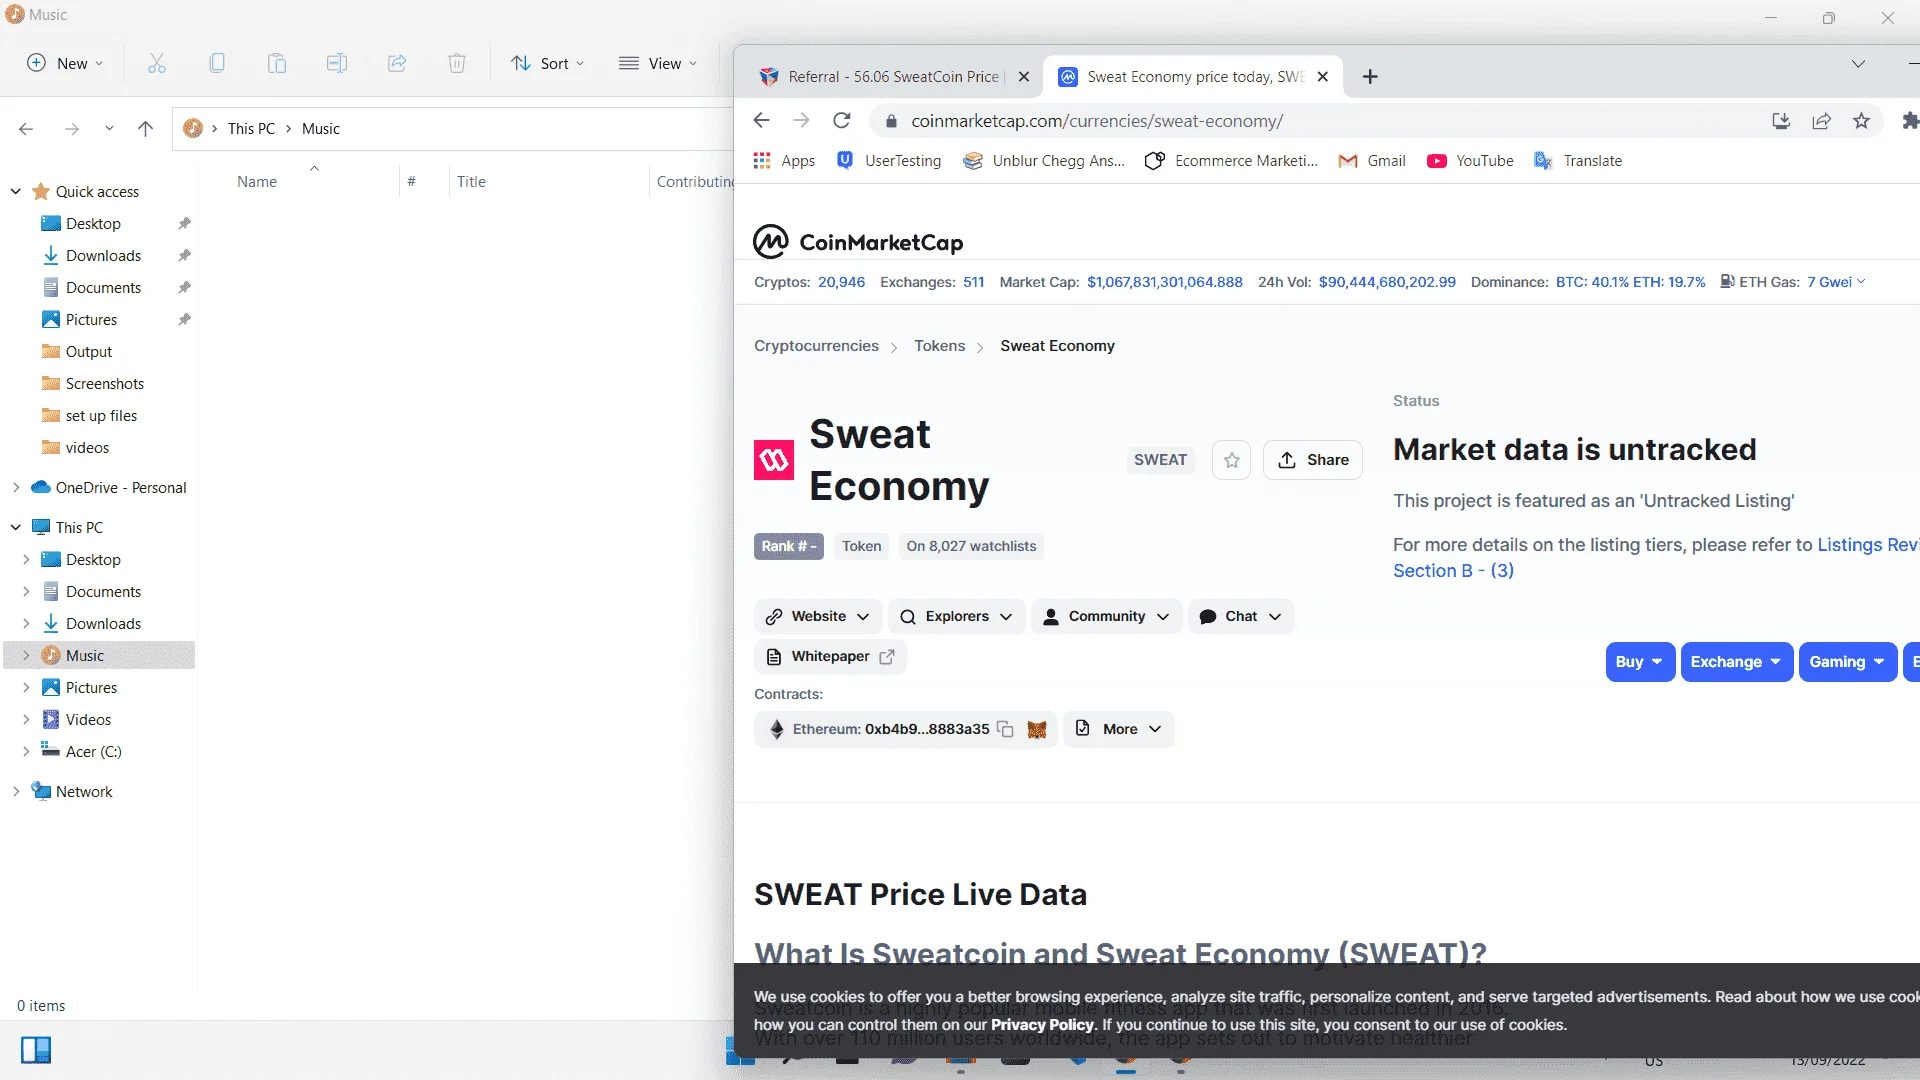
Task: Close the Referral SweatCoin Price tab
Action: point(1024,77)
